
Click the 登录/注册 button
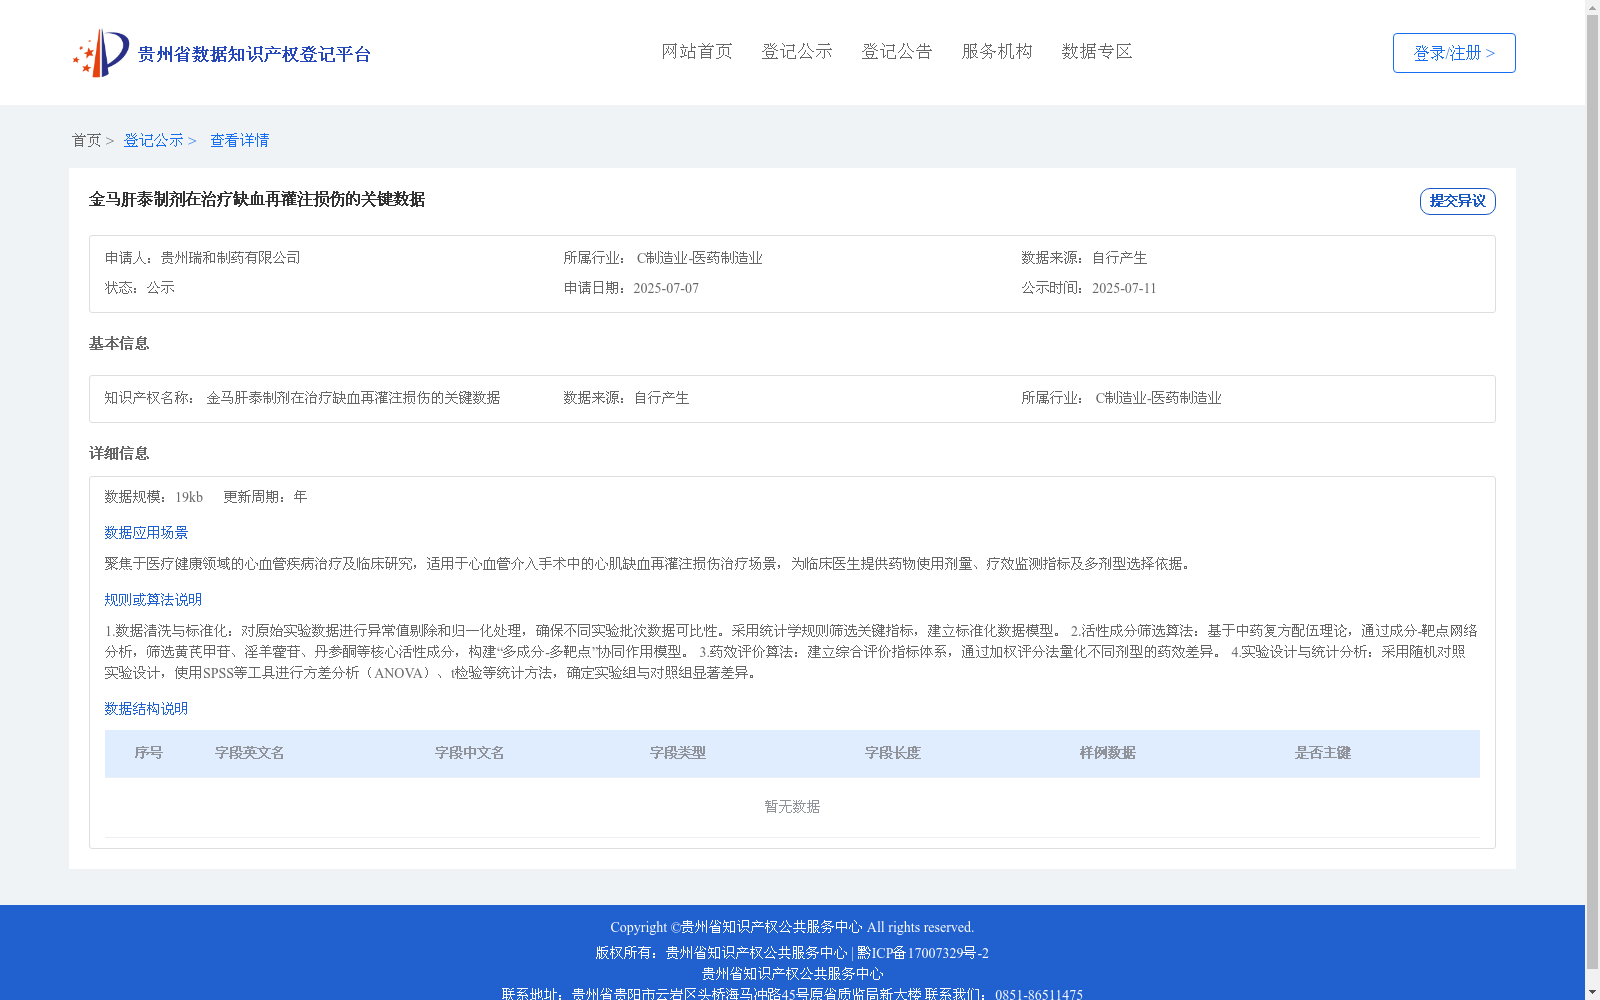1454,53
